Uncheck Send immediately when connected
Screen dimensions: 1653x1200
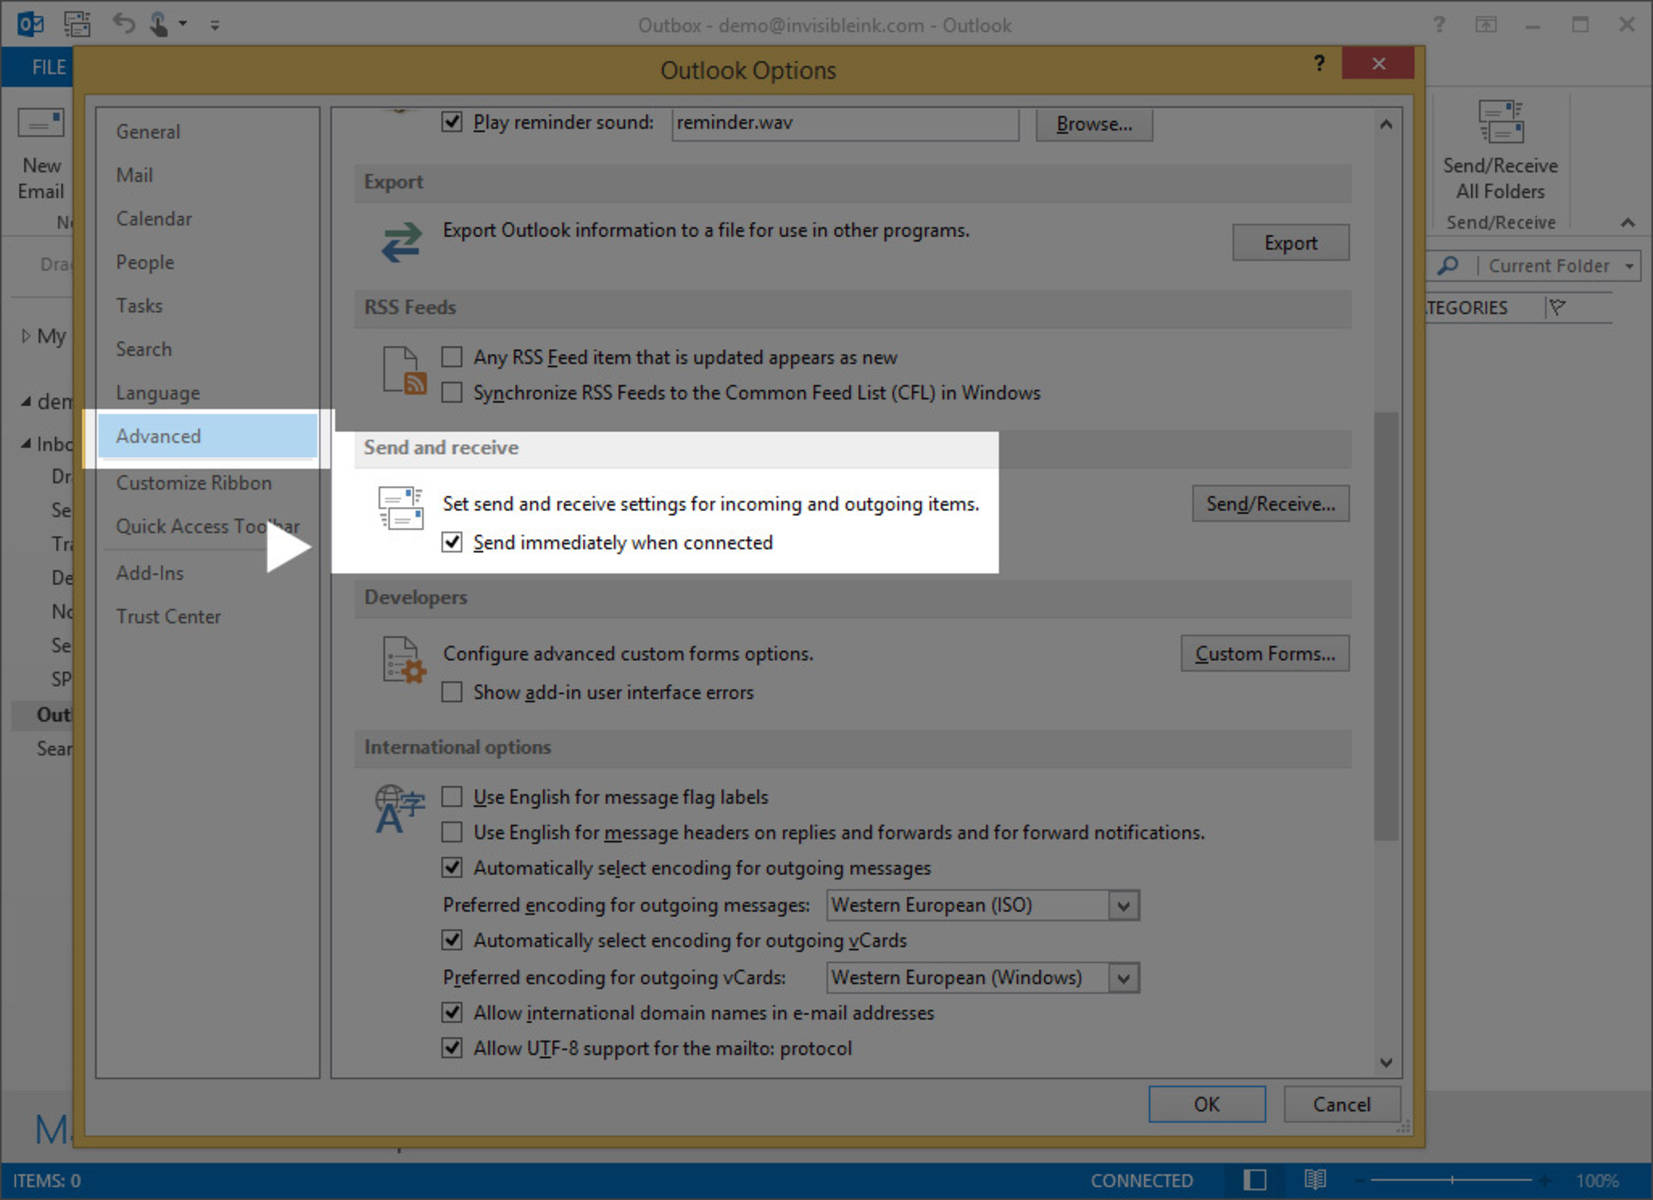pos(452,542)
